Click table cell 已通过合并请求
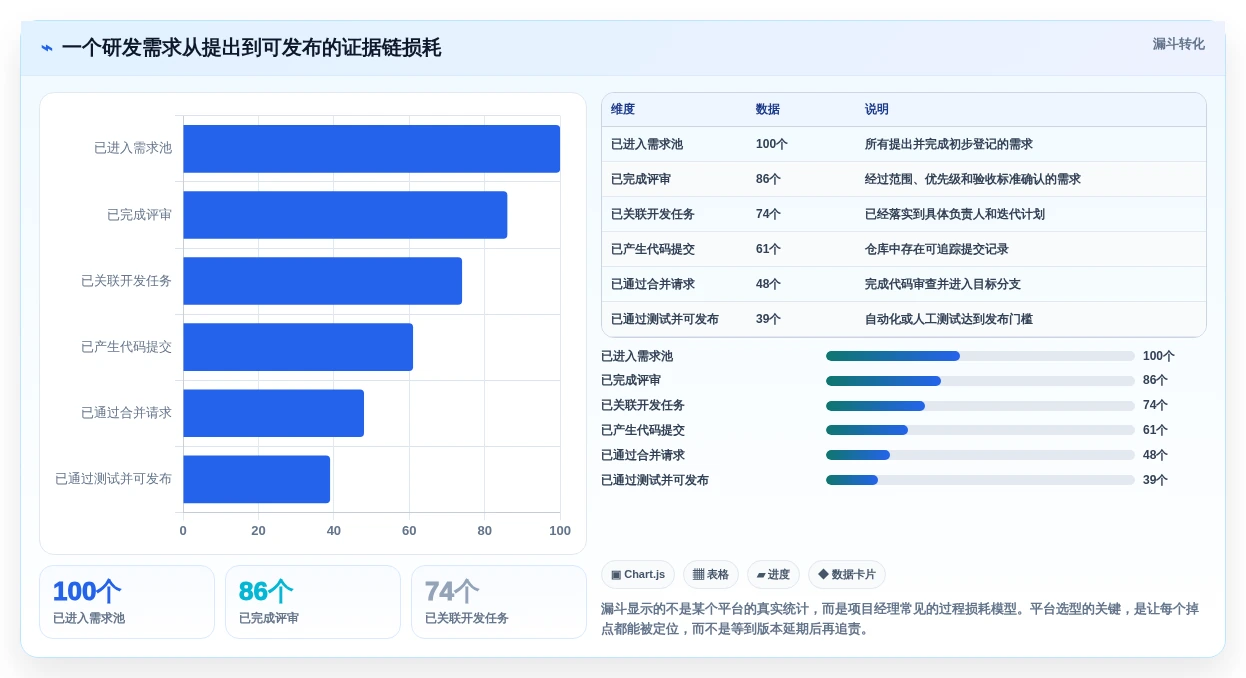This screenshot has height=678, width=1246. [653, 284]
